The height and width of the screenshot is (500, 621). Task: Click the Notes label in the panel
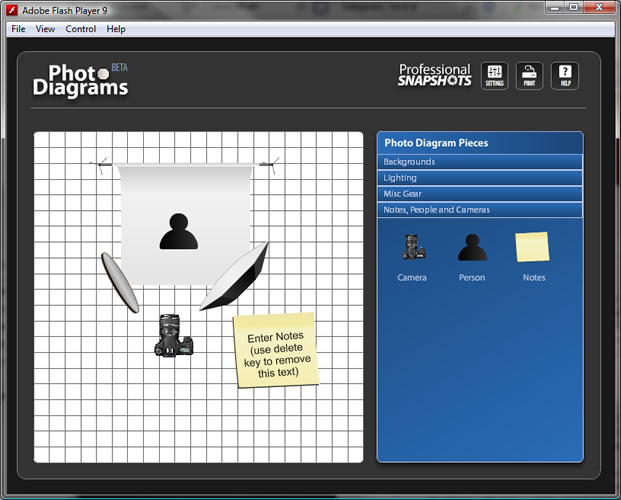tap(534, 277)
